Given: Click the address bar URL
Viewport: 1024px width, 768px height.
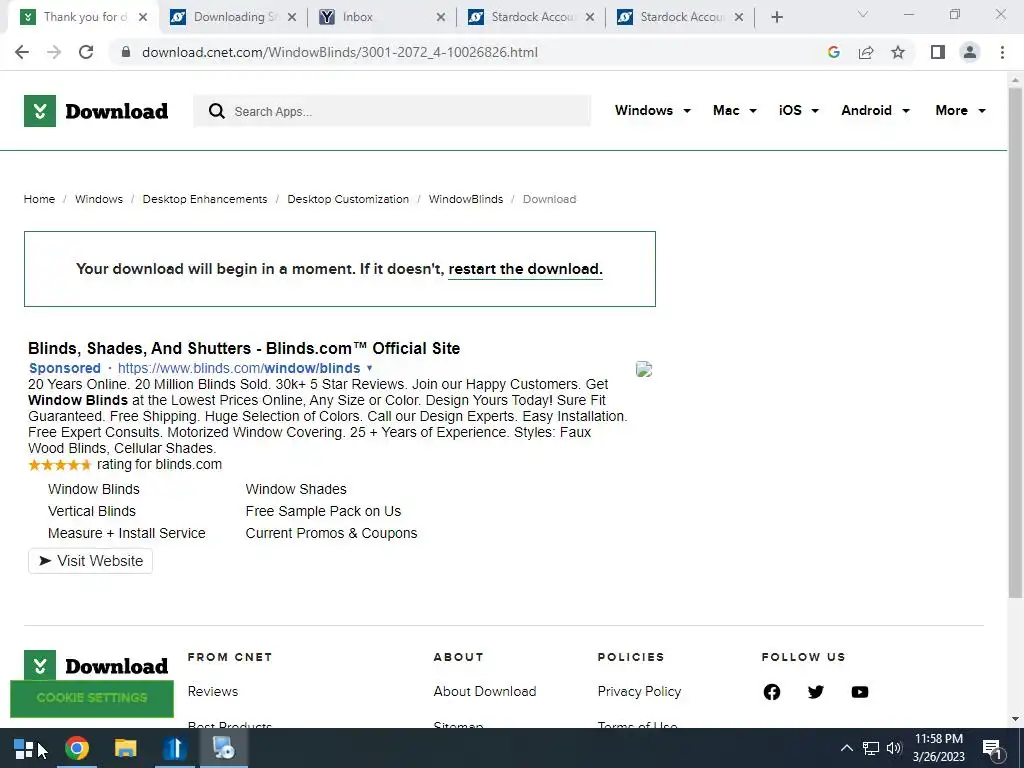Looking at the screenshot, I should point(340,52).
